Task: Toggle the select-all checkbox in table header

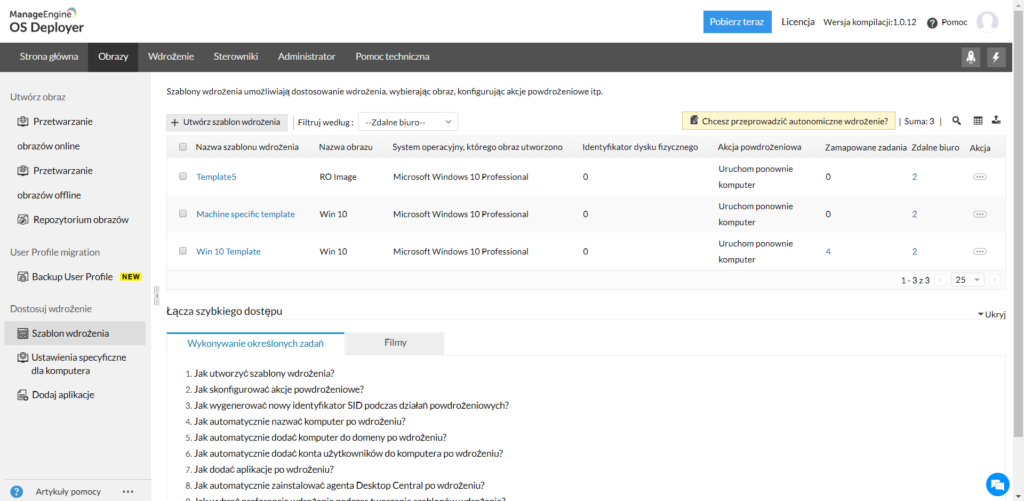Action: 183,147
